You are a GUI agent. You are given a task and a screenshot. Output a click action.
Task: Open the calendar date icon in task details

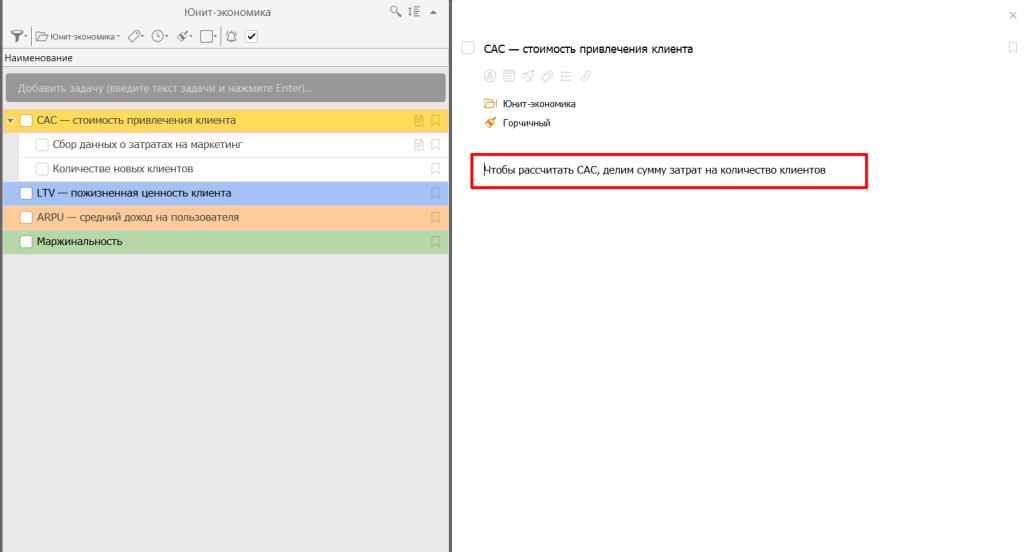[x=509, y=76]
